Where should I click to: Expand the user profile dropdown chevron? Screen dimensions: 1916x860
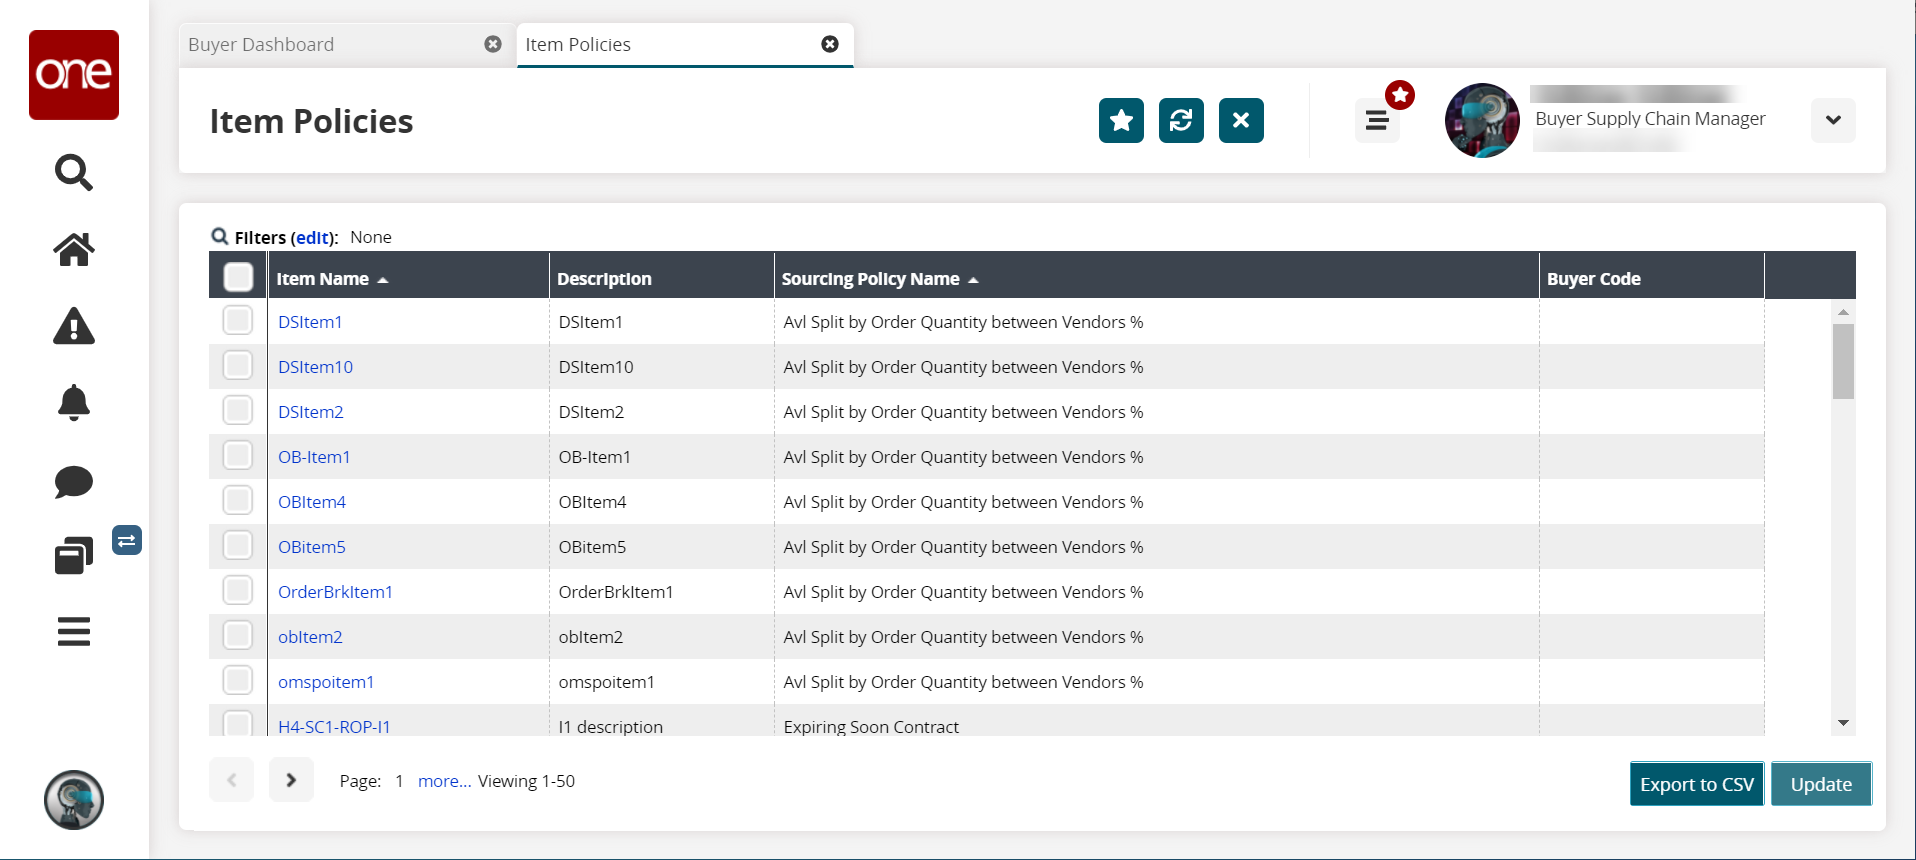(x=1833, y=120)
